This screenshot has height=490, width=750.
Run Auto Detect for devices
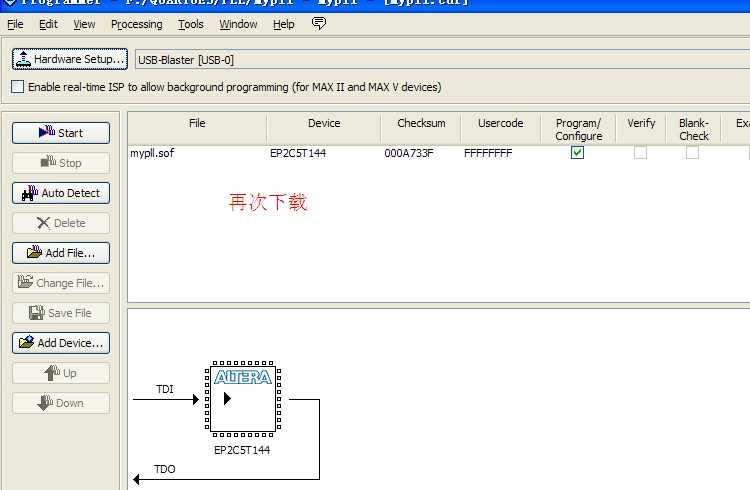[61, 193]
